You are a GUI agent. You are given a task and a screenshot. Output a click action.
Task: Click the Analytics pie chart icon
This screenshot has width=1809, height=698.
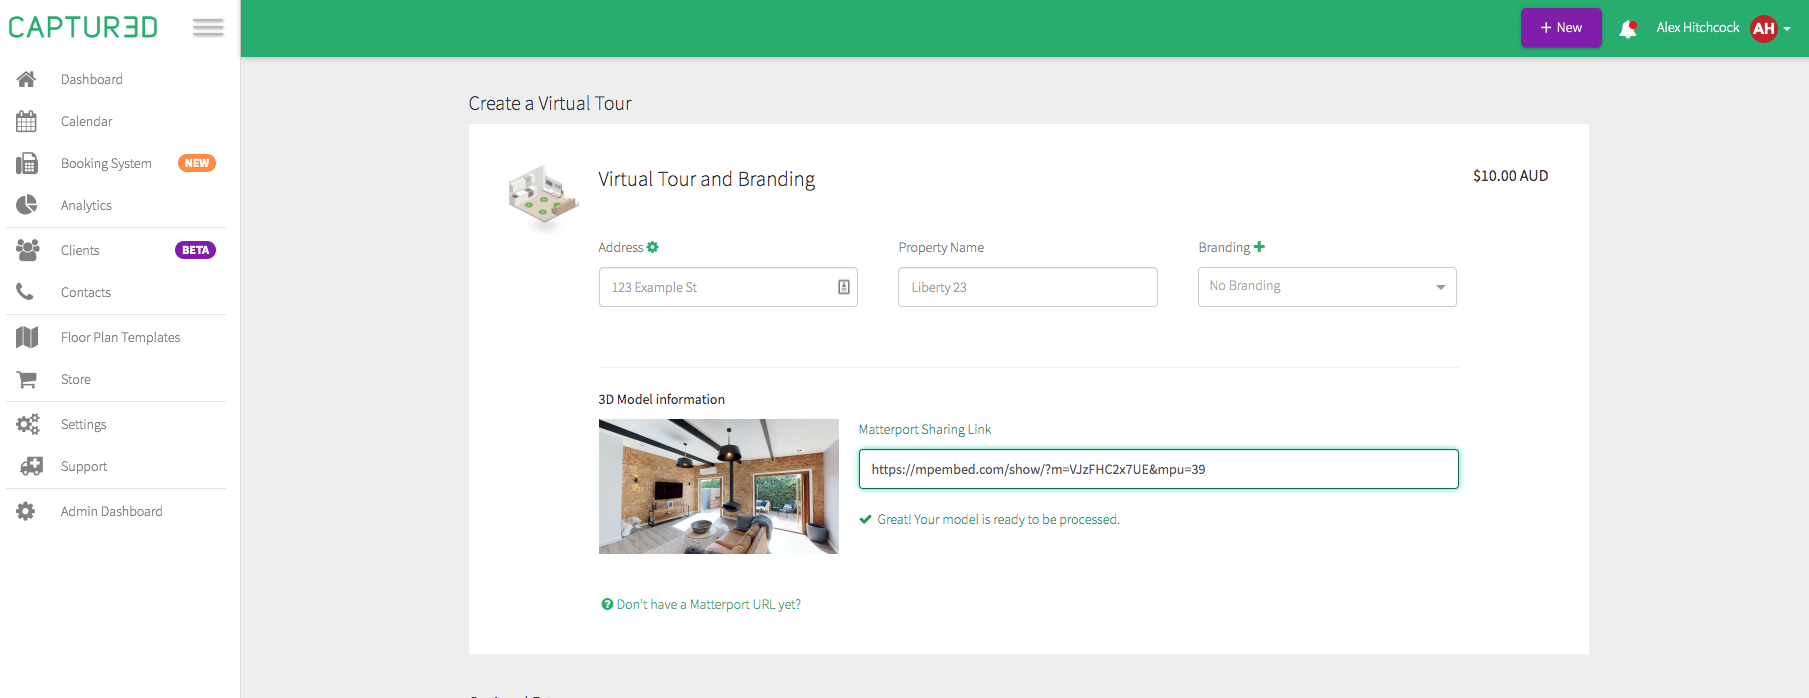point(27,205)
